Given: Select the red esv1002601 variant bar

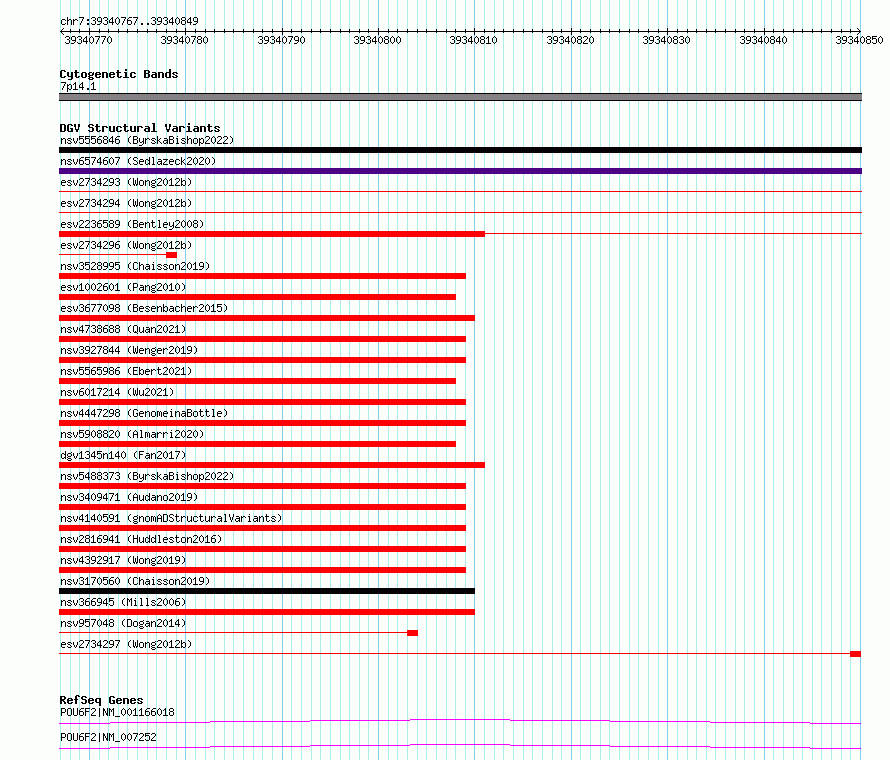Looking at the screenshot, I should (257, 297).
